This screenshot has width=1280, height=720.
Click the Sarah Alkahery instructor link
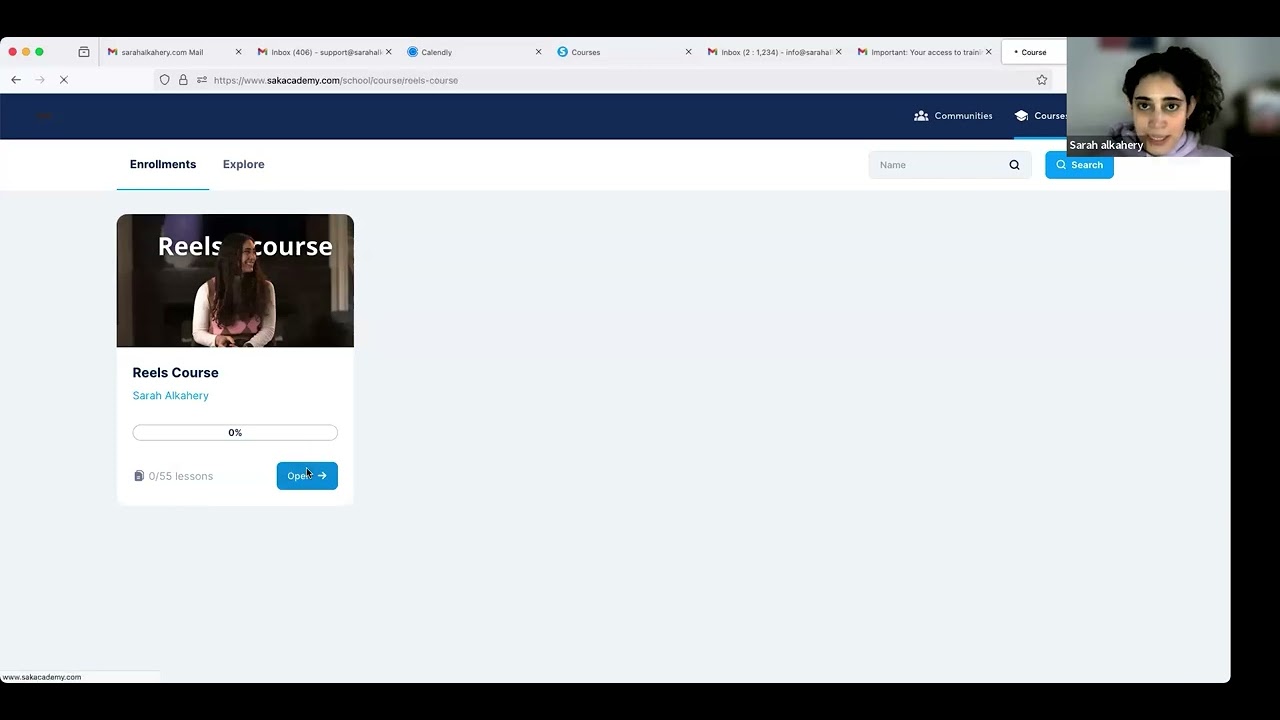point(171,396)
